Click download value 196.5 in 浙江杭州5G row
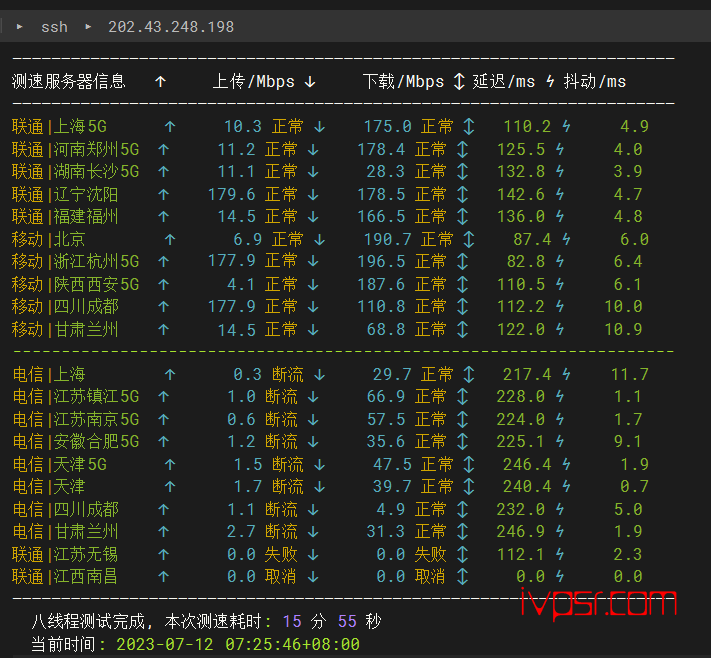Viewport: 711px width, 658px height. pos(381,261)
